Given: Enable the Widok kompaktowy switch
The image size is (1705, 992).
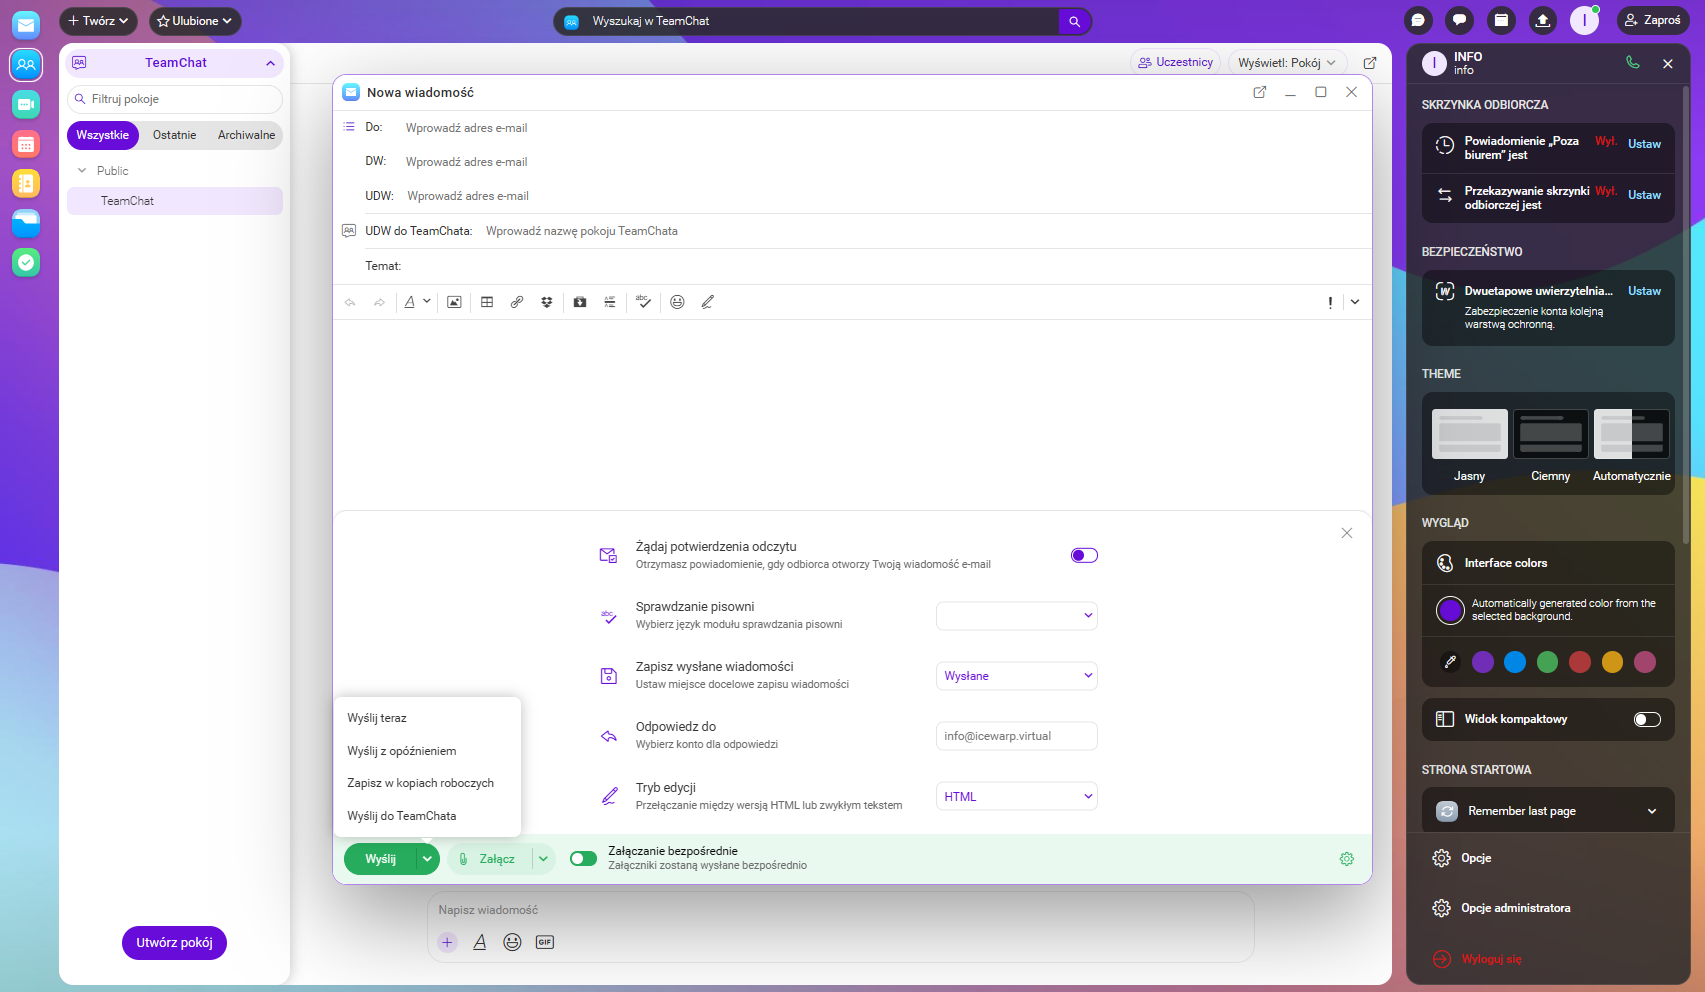Looking at the screenshot, I should pyautogui.click(x=1646, y=720).
